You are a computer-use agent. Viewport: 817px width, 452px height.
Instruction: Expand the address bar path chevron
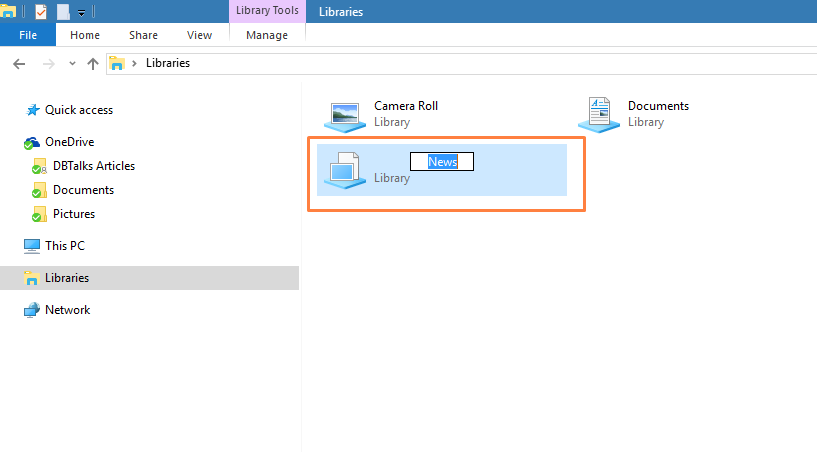click(134, 63)
